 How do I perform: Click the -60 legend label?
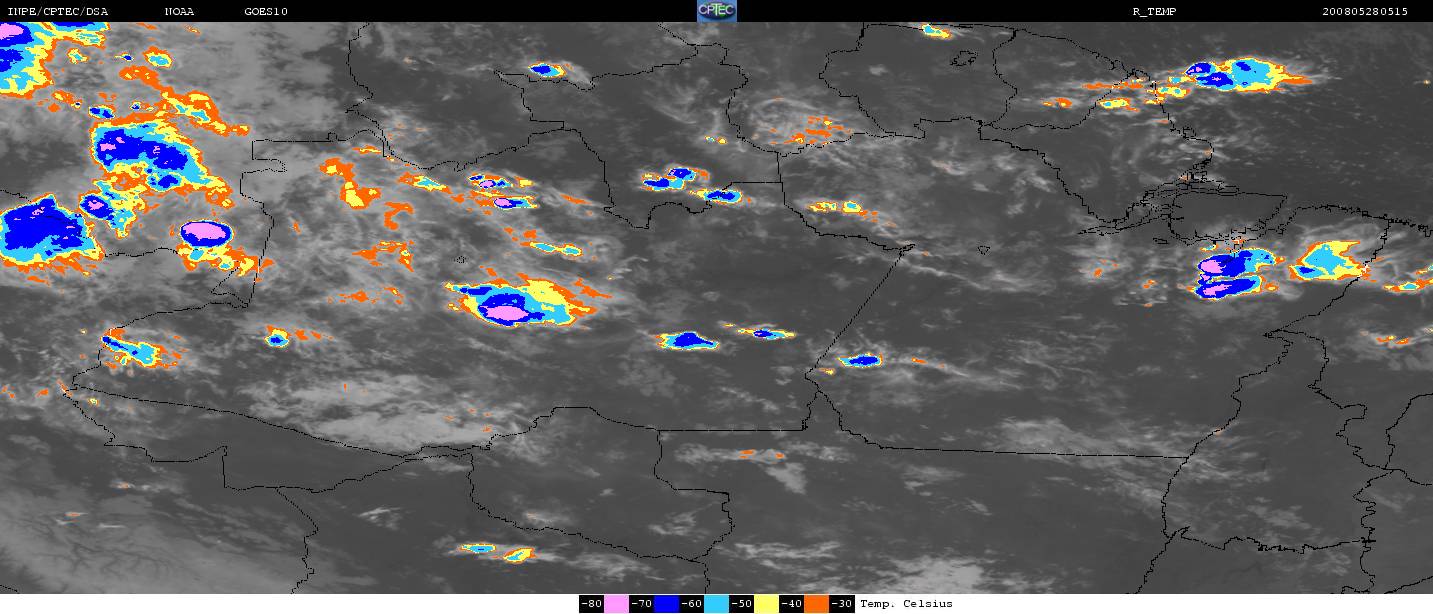pyautogui.click(x=691, y=604)
